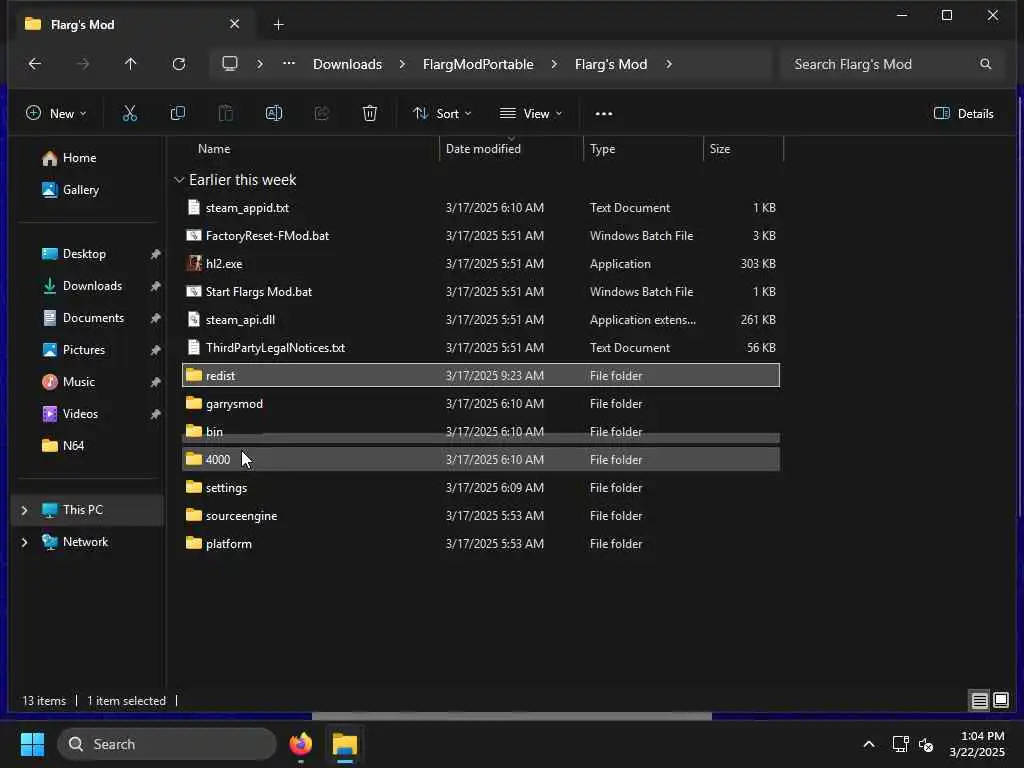Open the clock and date panel

click(977, 744)
